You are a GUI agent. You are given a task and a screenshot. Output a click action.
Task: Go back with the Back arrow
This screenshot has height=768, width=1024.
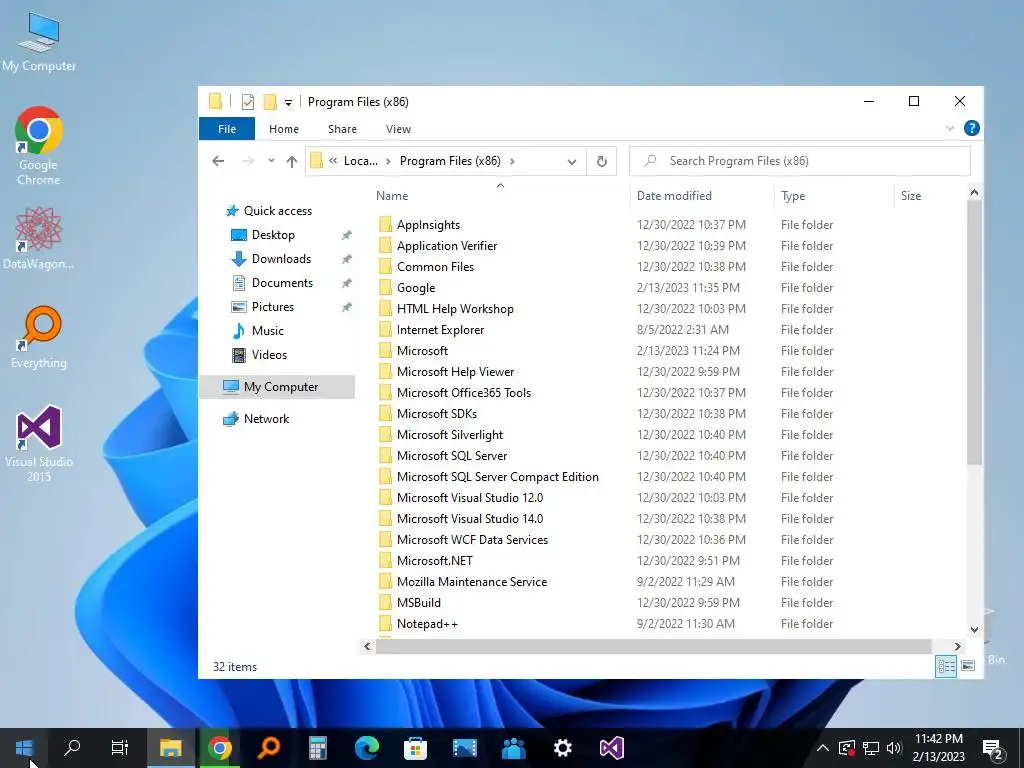pos(218,161)
